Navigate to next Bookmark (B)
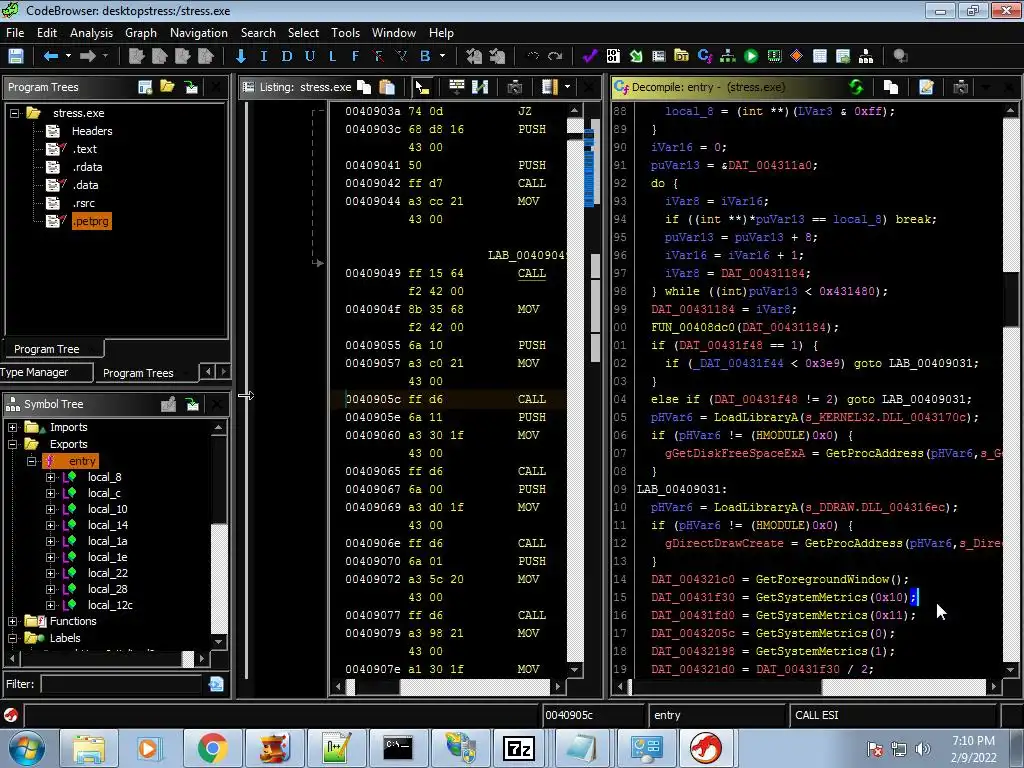Viewport: 1024px width, 768px height. [x=425, y=56]
